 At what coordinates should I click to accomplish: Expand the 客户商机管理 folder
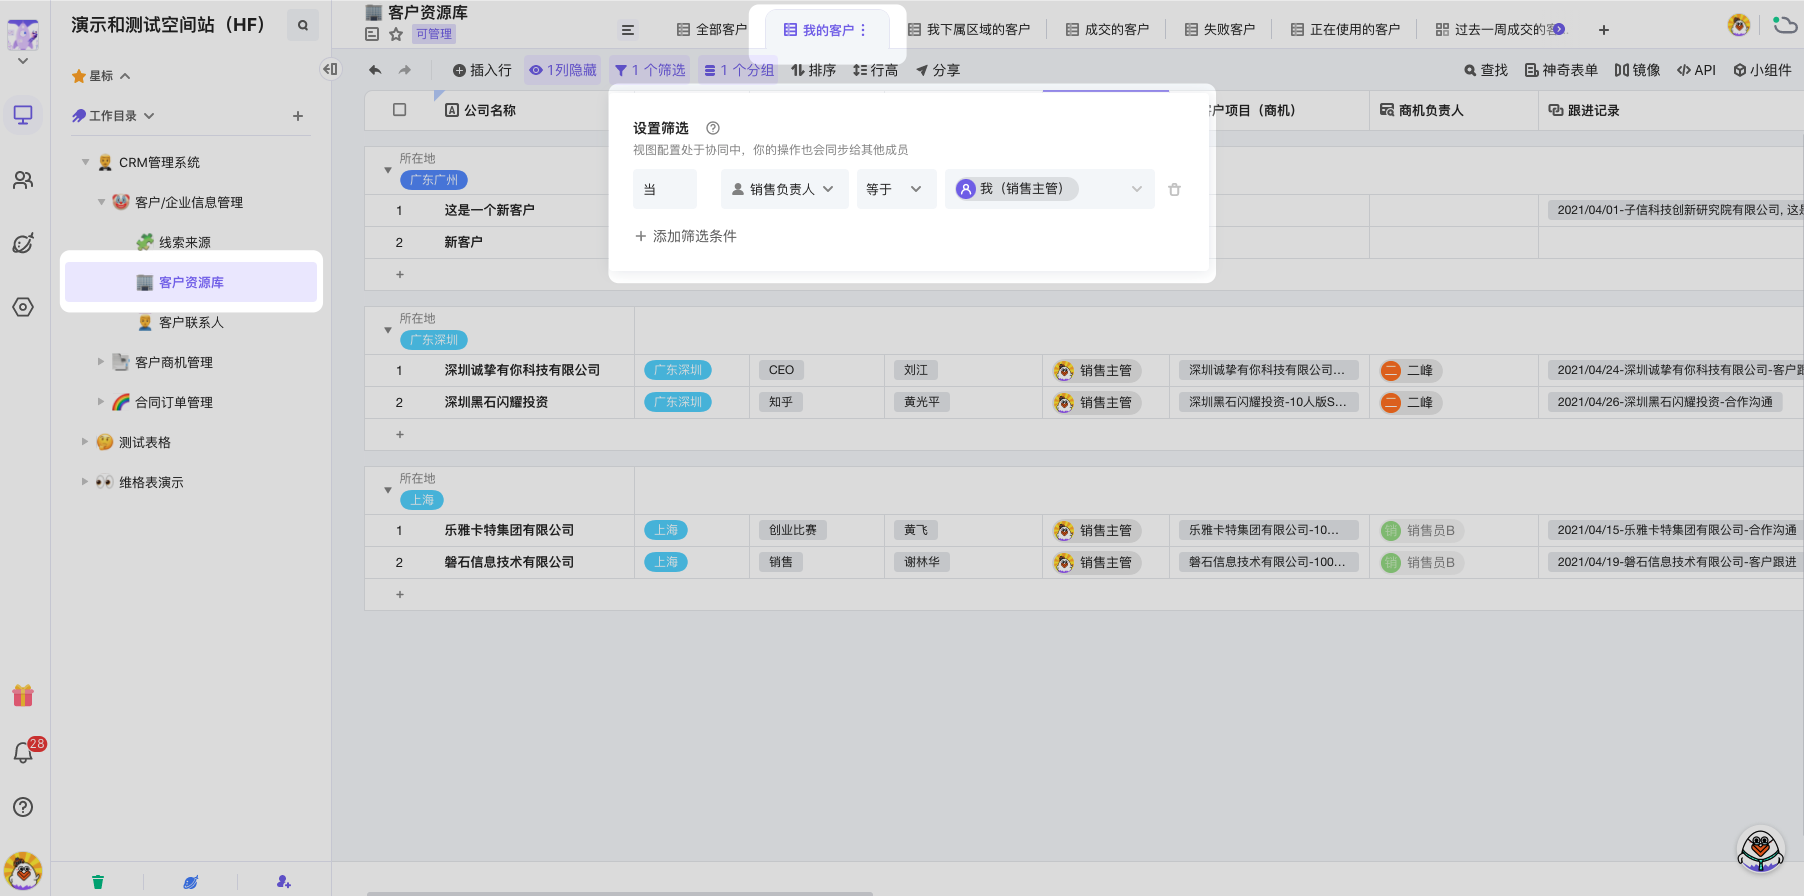[101, 362]
